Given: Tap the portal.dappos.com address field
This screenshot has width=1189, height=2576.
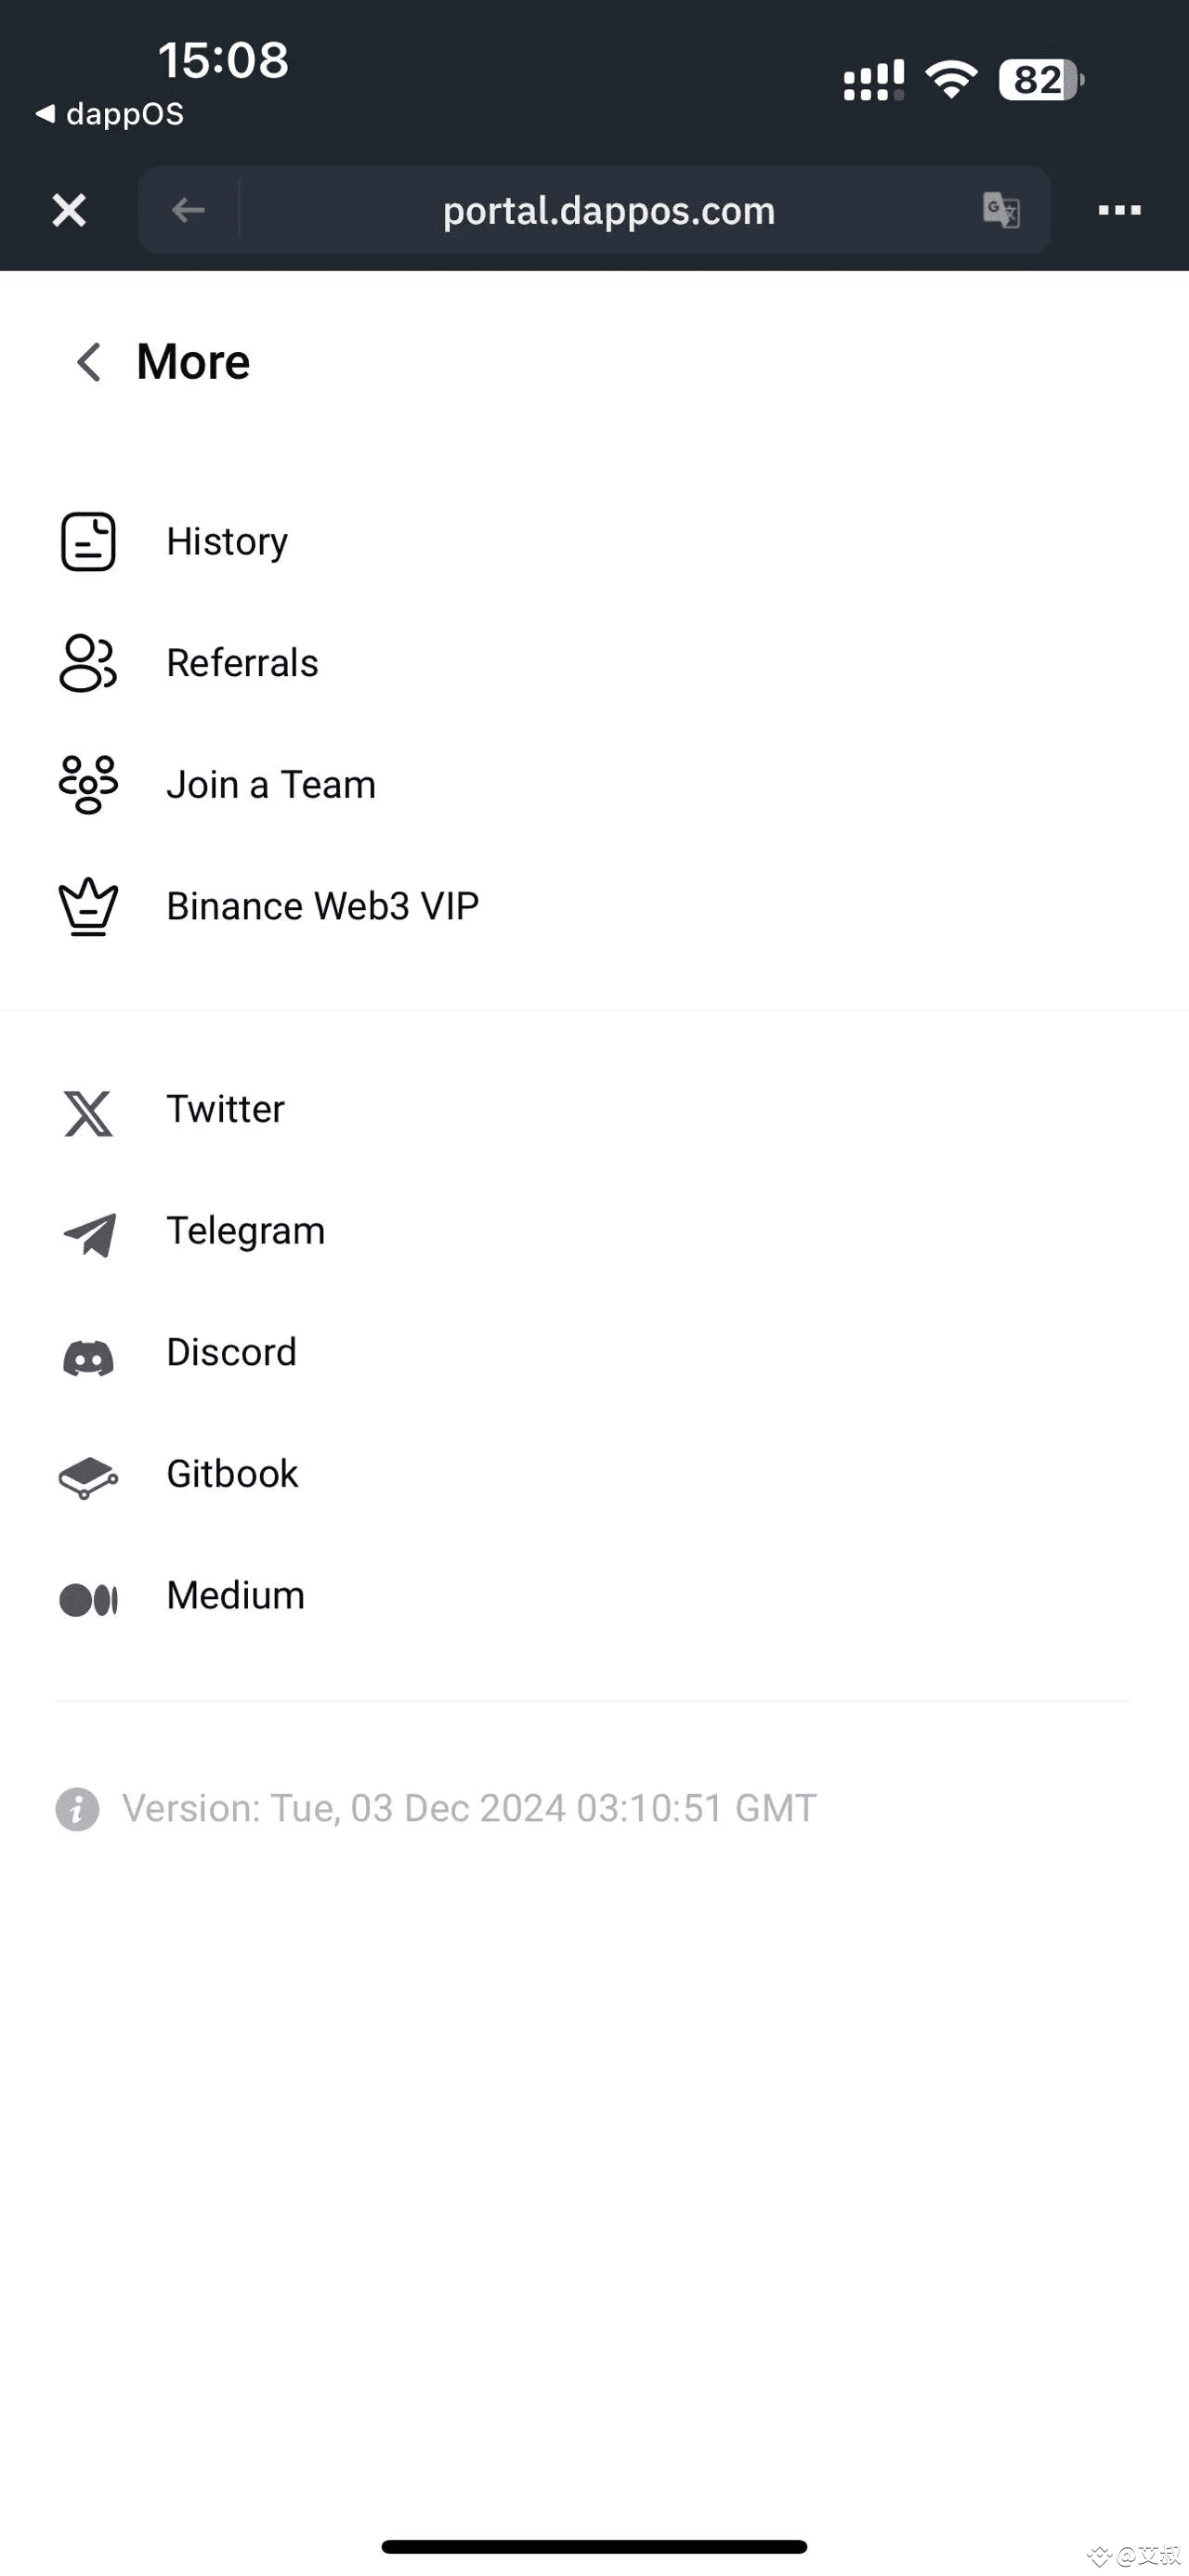Looking at the screenshot, I should [609, 210].
